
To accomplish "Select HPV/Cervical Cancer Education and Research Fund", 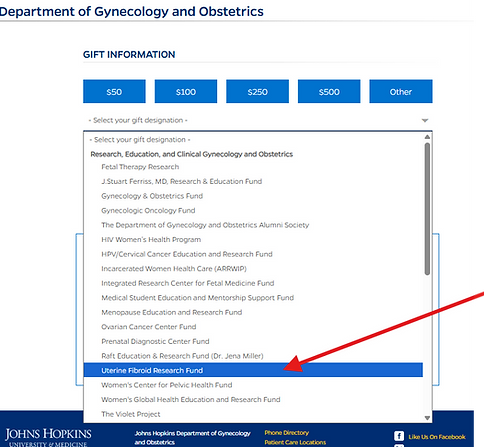I will click(253, 254).
